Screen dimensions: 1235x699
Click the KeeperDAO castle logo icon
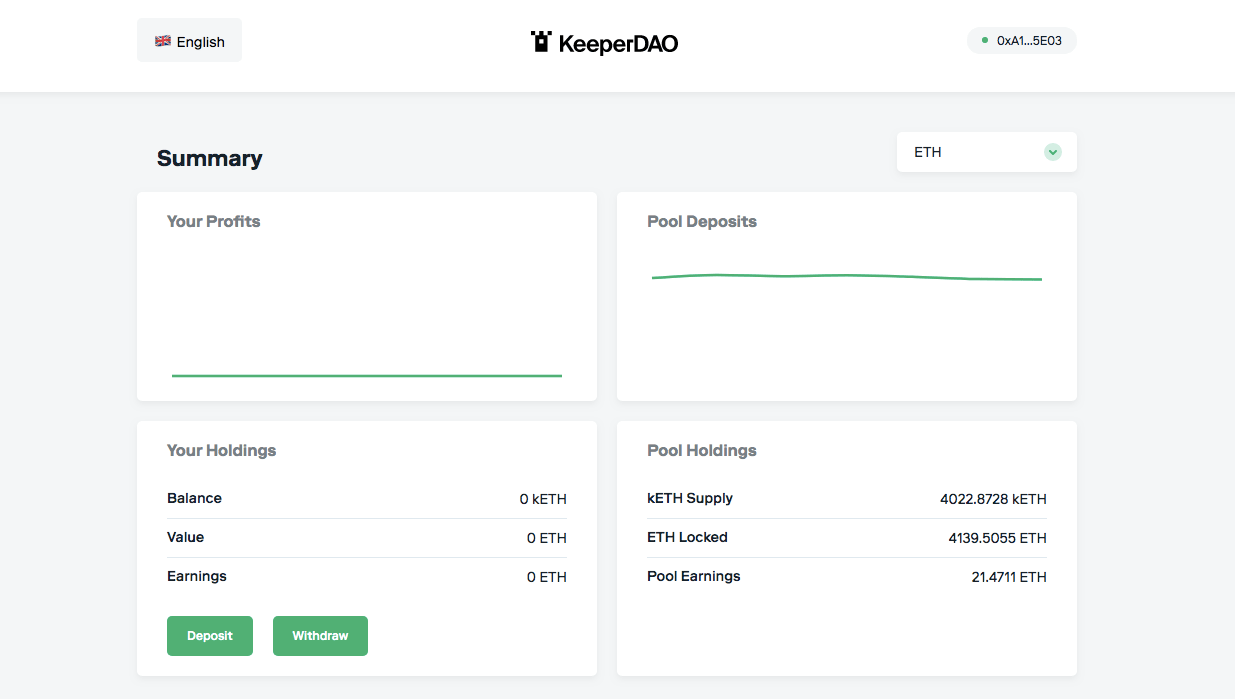point(541,42)
